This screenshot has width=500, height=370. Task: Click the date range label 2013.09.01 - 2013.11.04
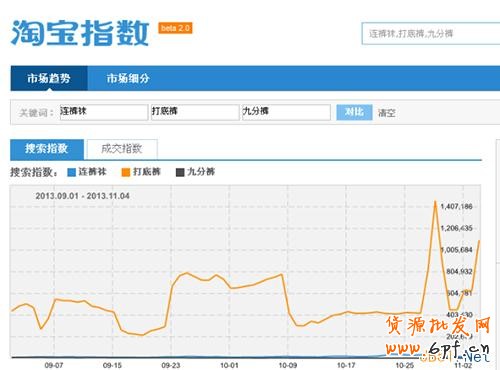(x=82, y=196)
